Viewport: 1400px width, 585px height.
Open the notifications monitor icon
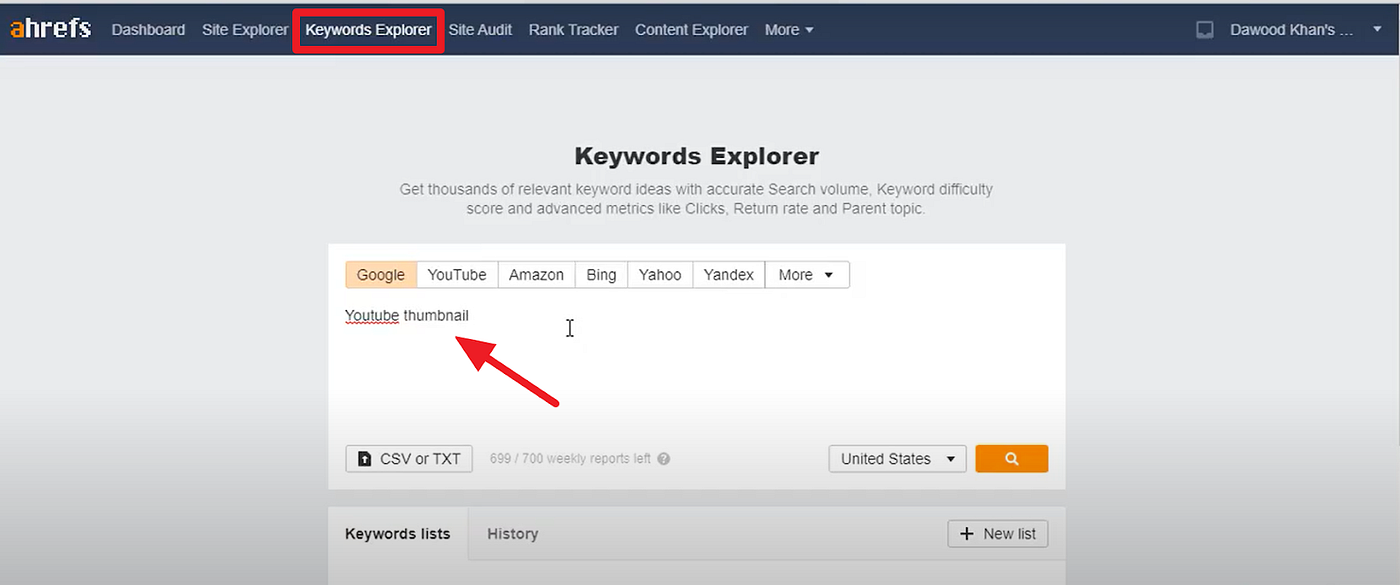point(1205,30)
